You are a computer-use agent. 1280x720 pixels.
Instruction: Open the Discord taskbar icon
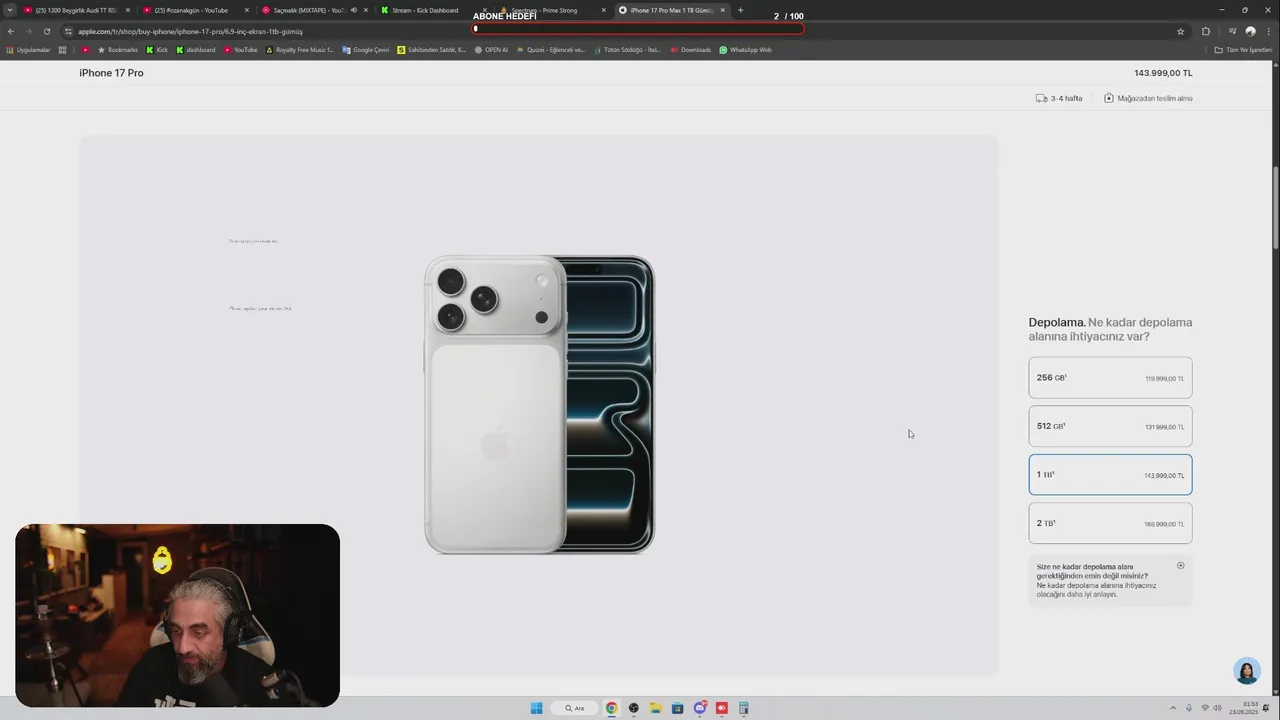click(699, 708)
